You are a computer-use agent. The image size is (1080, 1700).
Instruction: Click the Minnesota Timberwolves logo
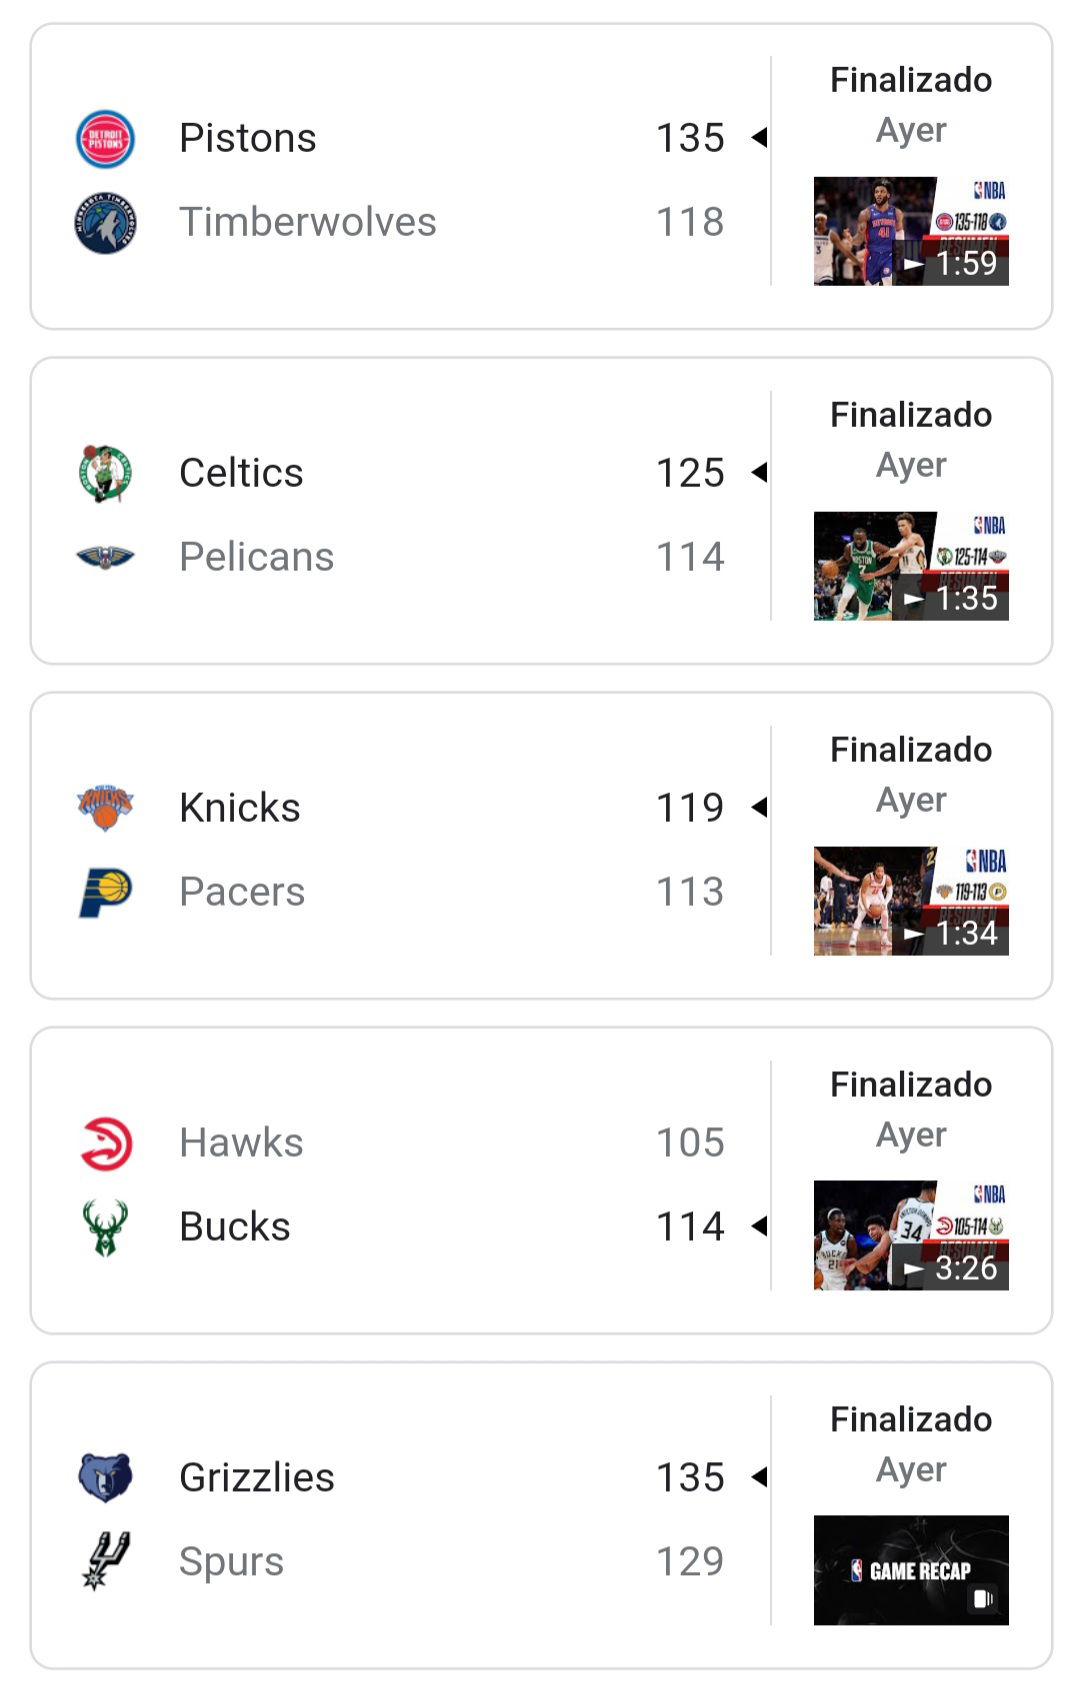click(x=105, y=223)
